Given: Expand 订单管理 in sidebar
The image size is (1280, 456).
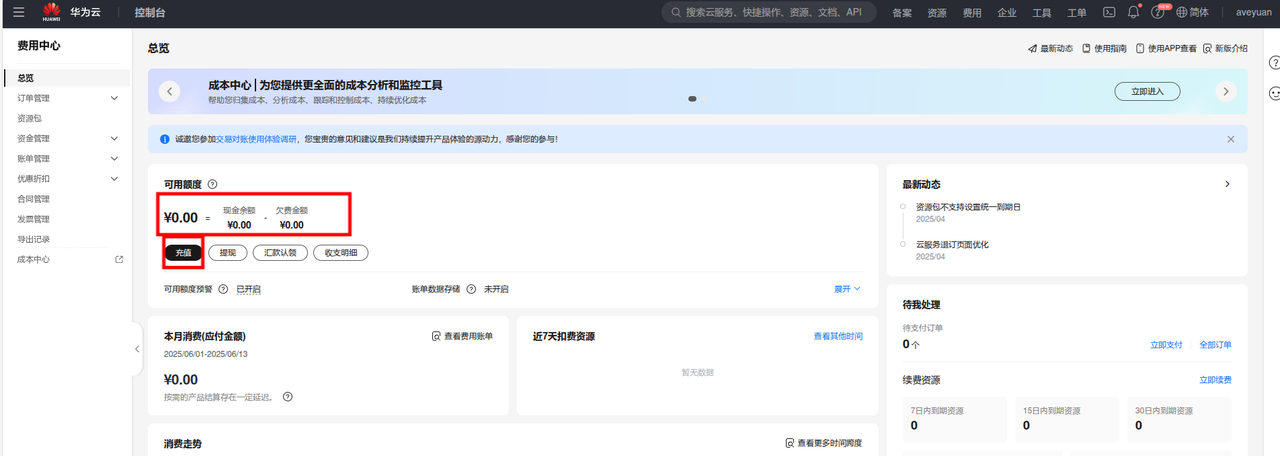Looking at the screenshot, I should (114, 98).
